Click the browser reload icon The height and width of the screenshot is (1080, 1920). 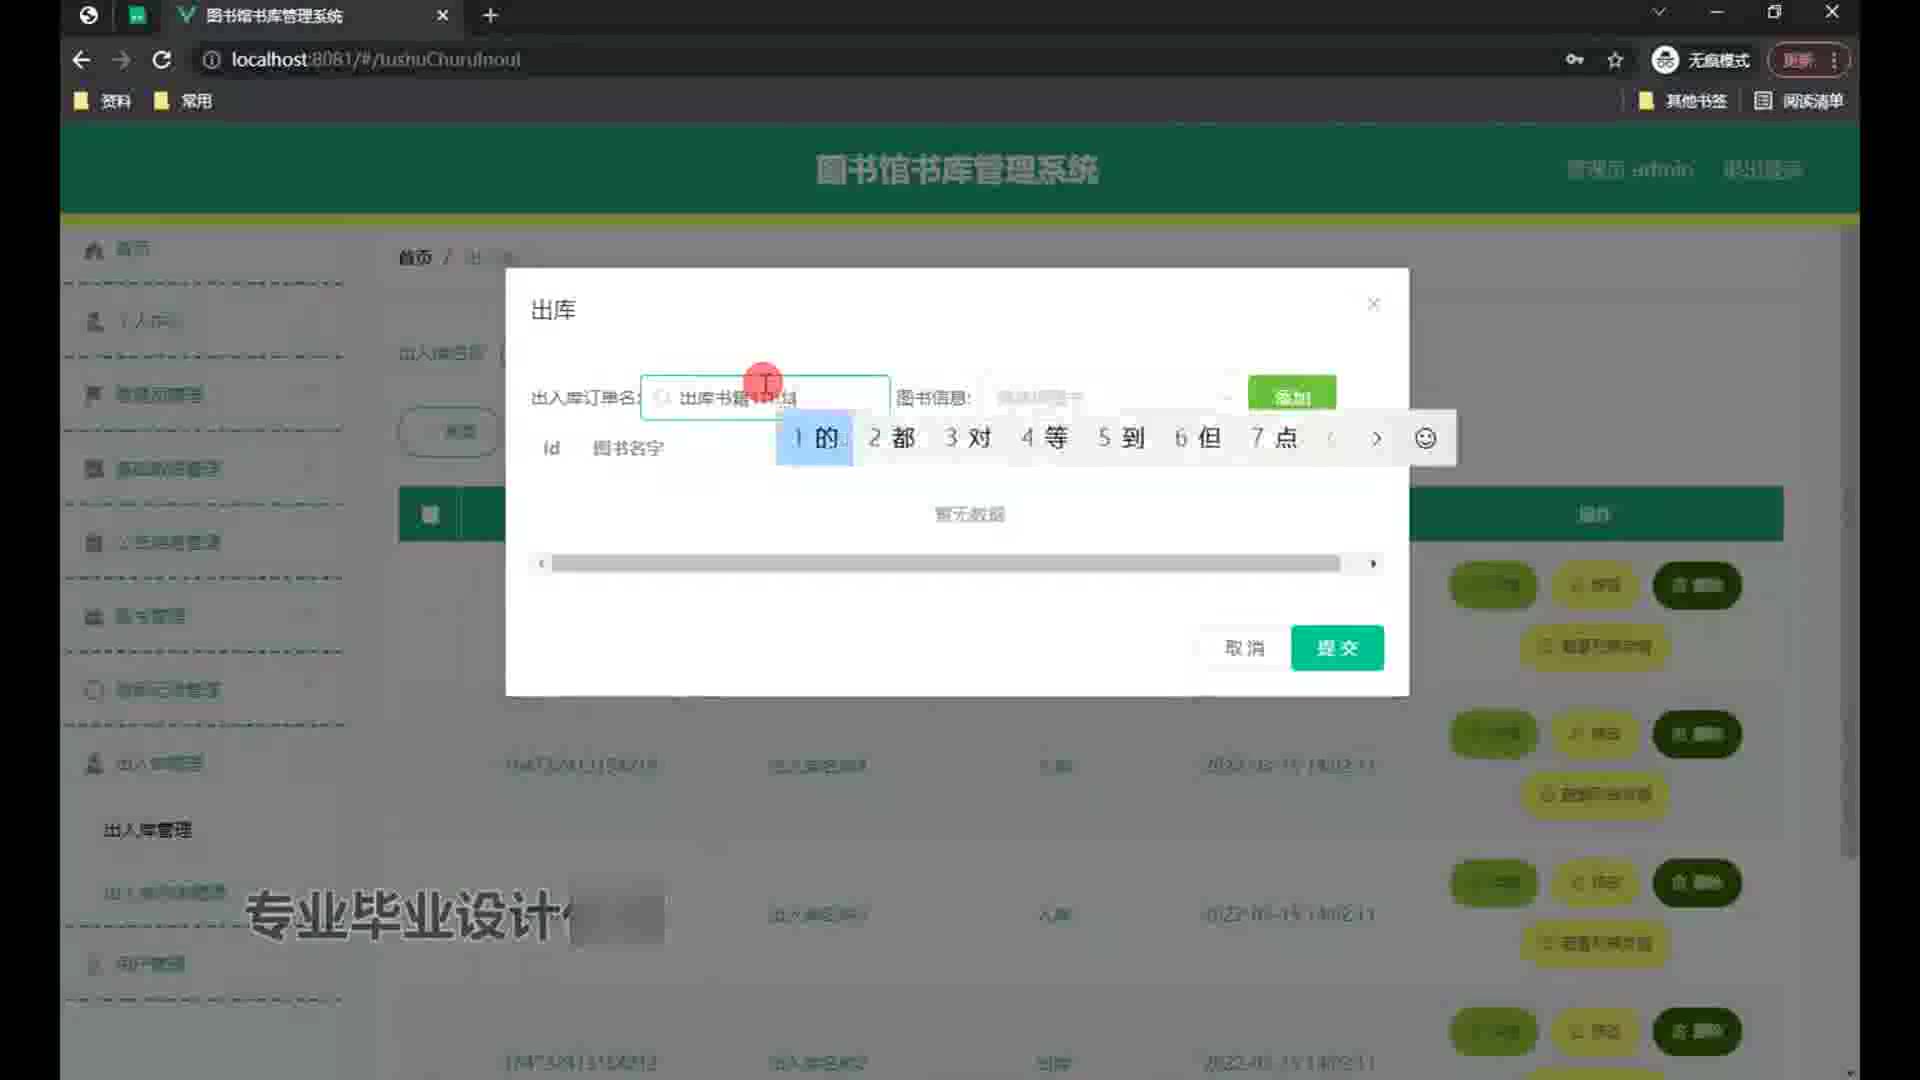(161, 60)
